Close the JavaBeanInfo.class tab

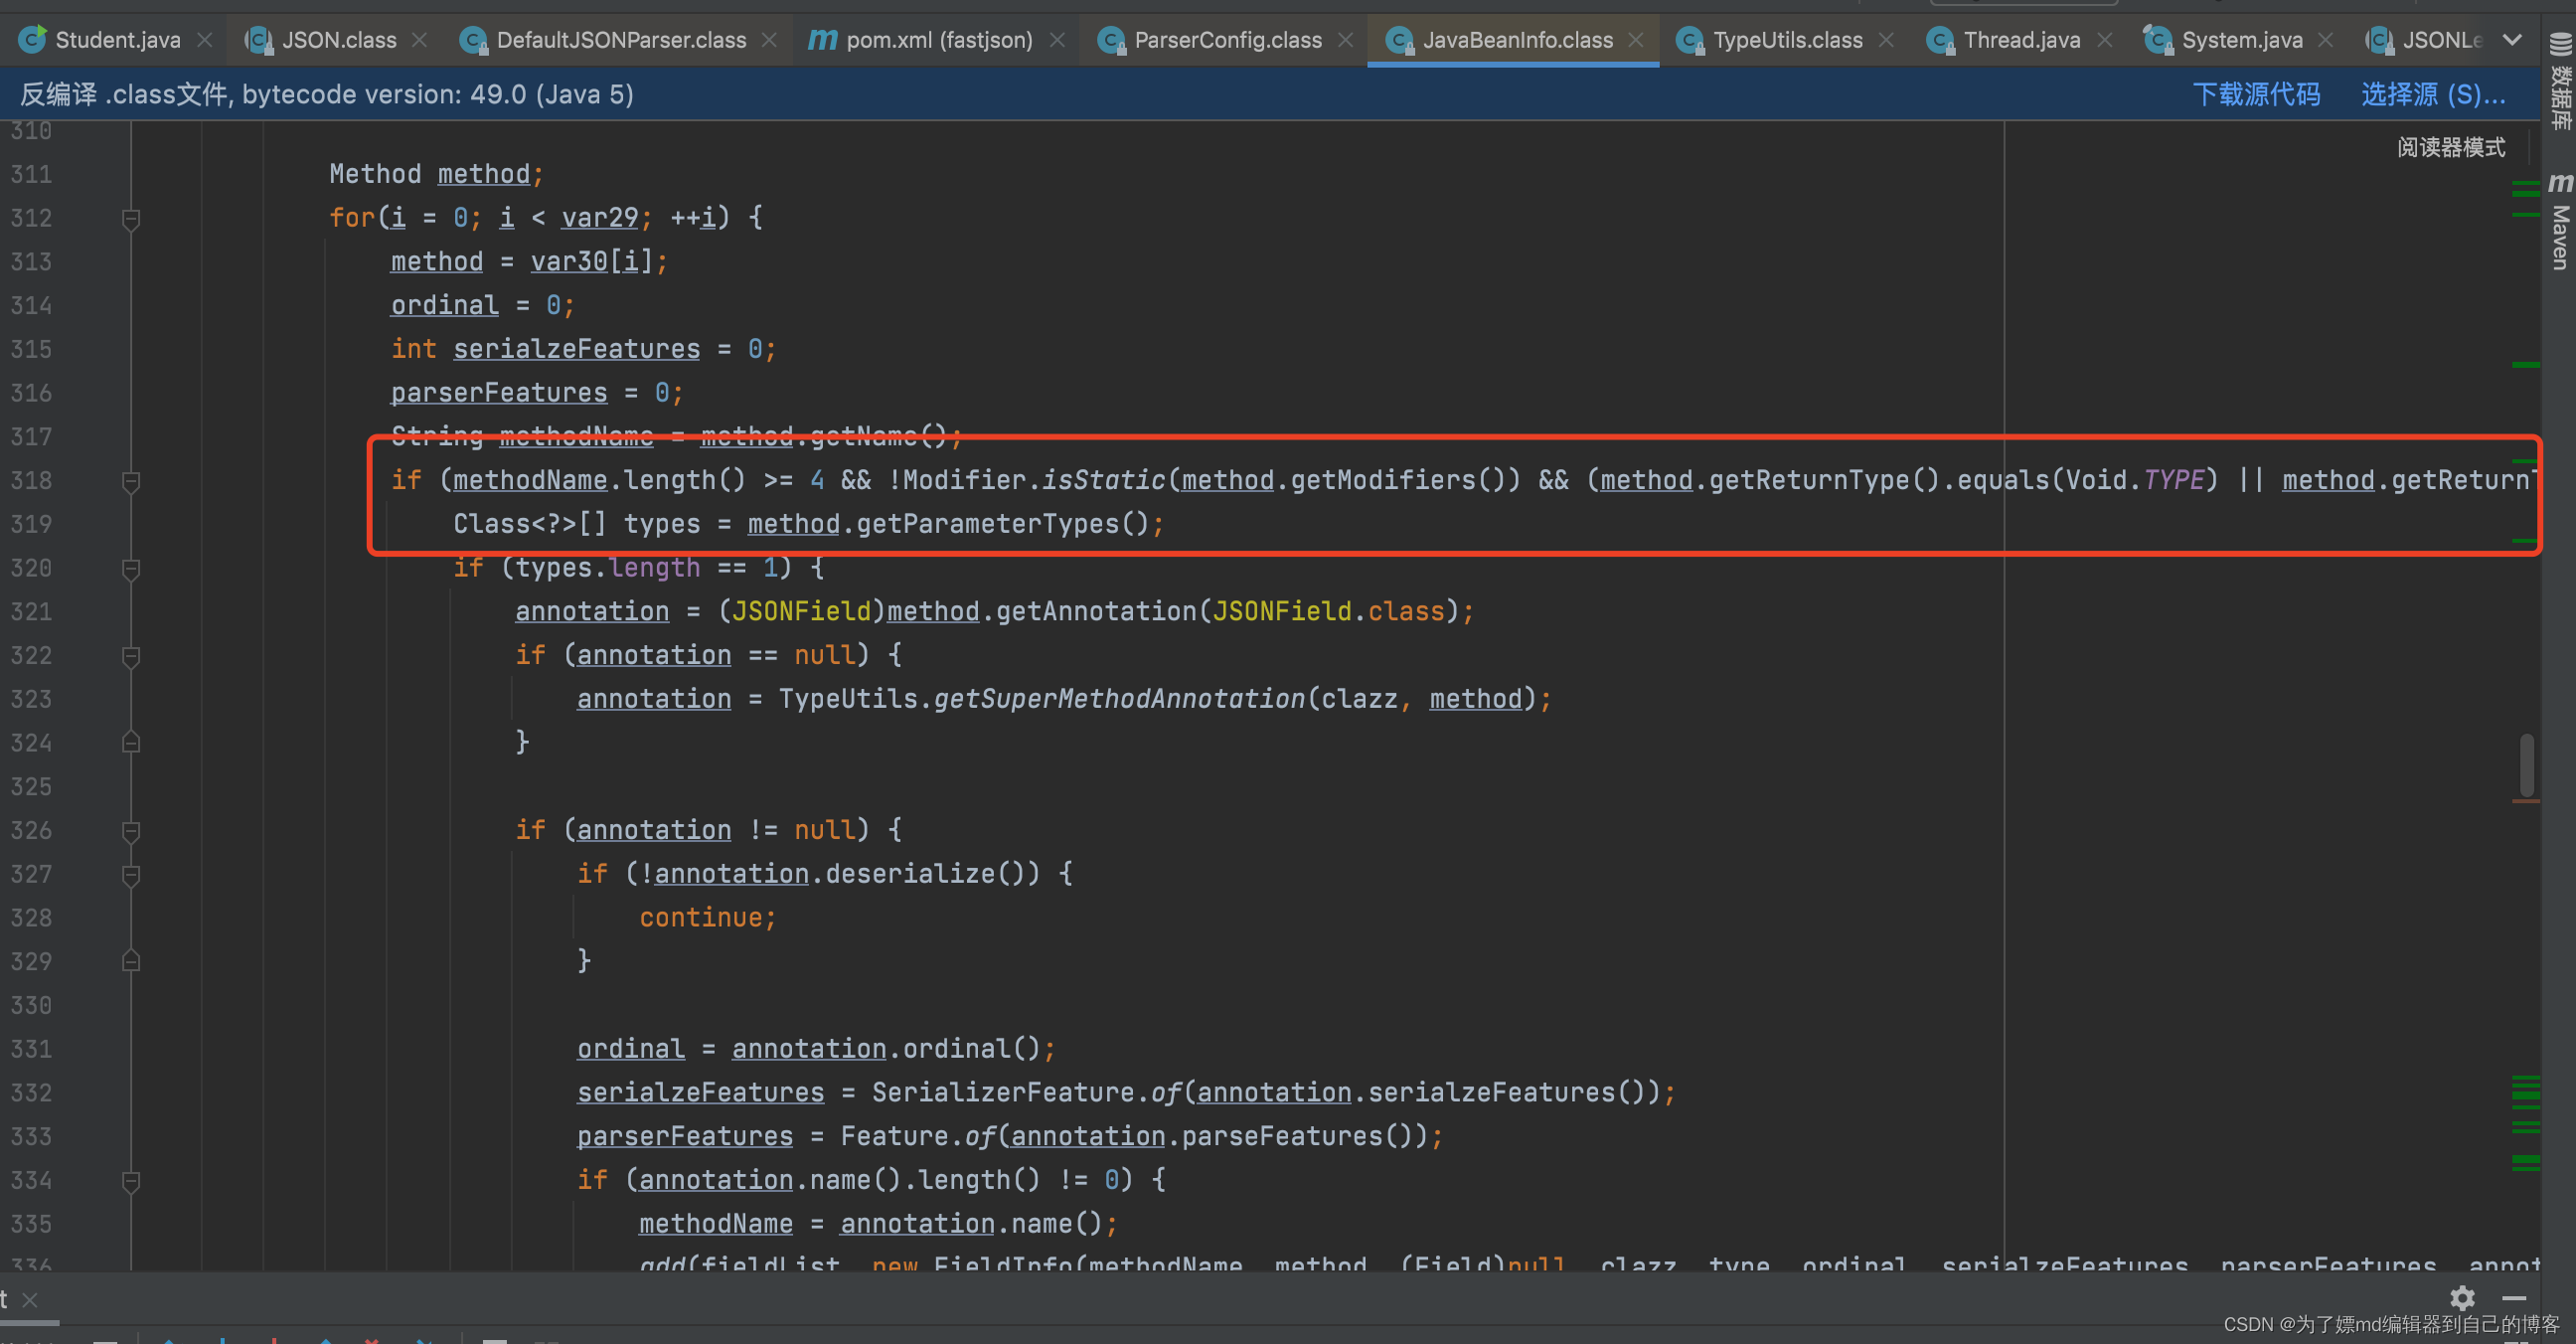coord(1636,40)
